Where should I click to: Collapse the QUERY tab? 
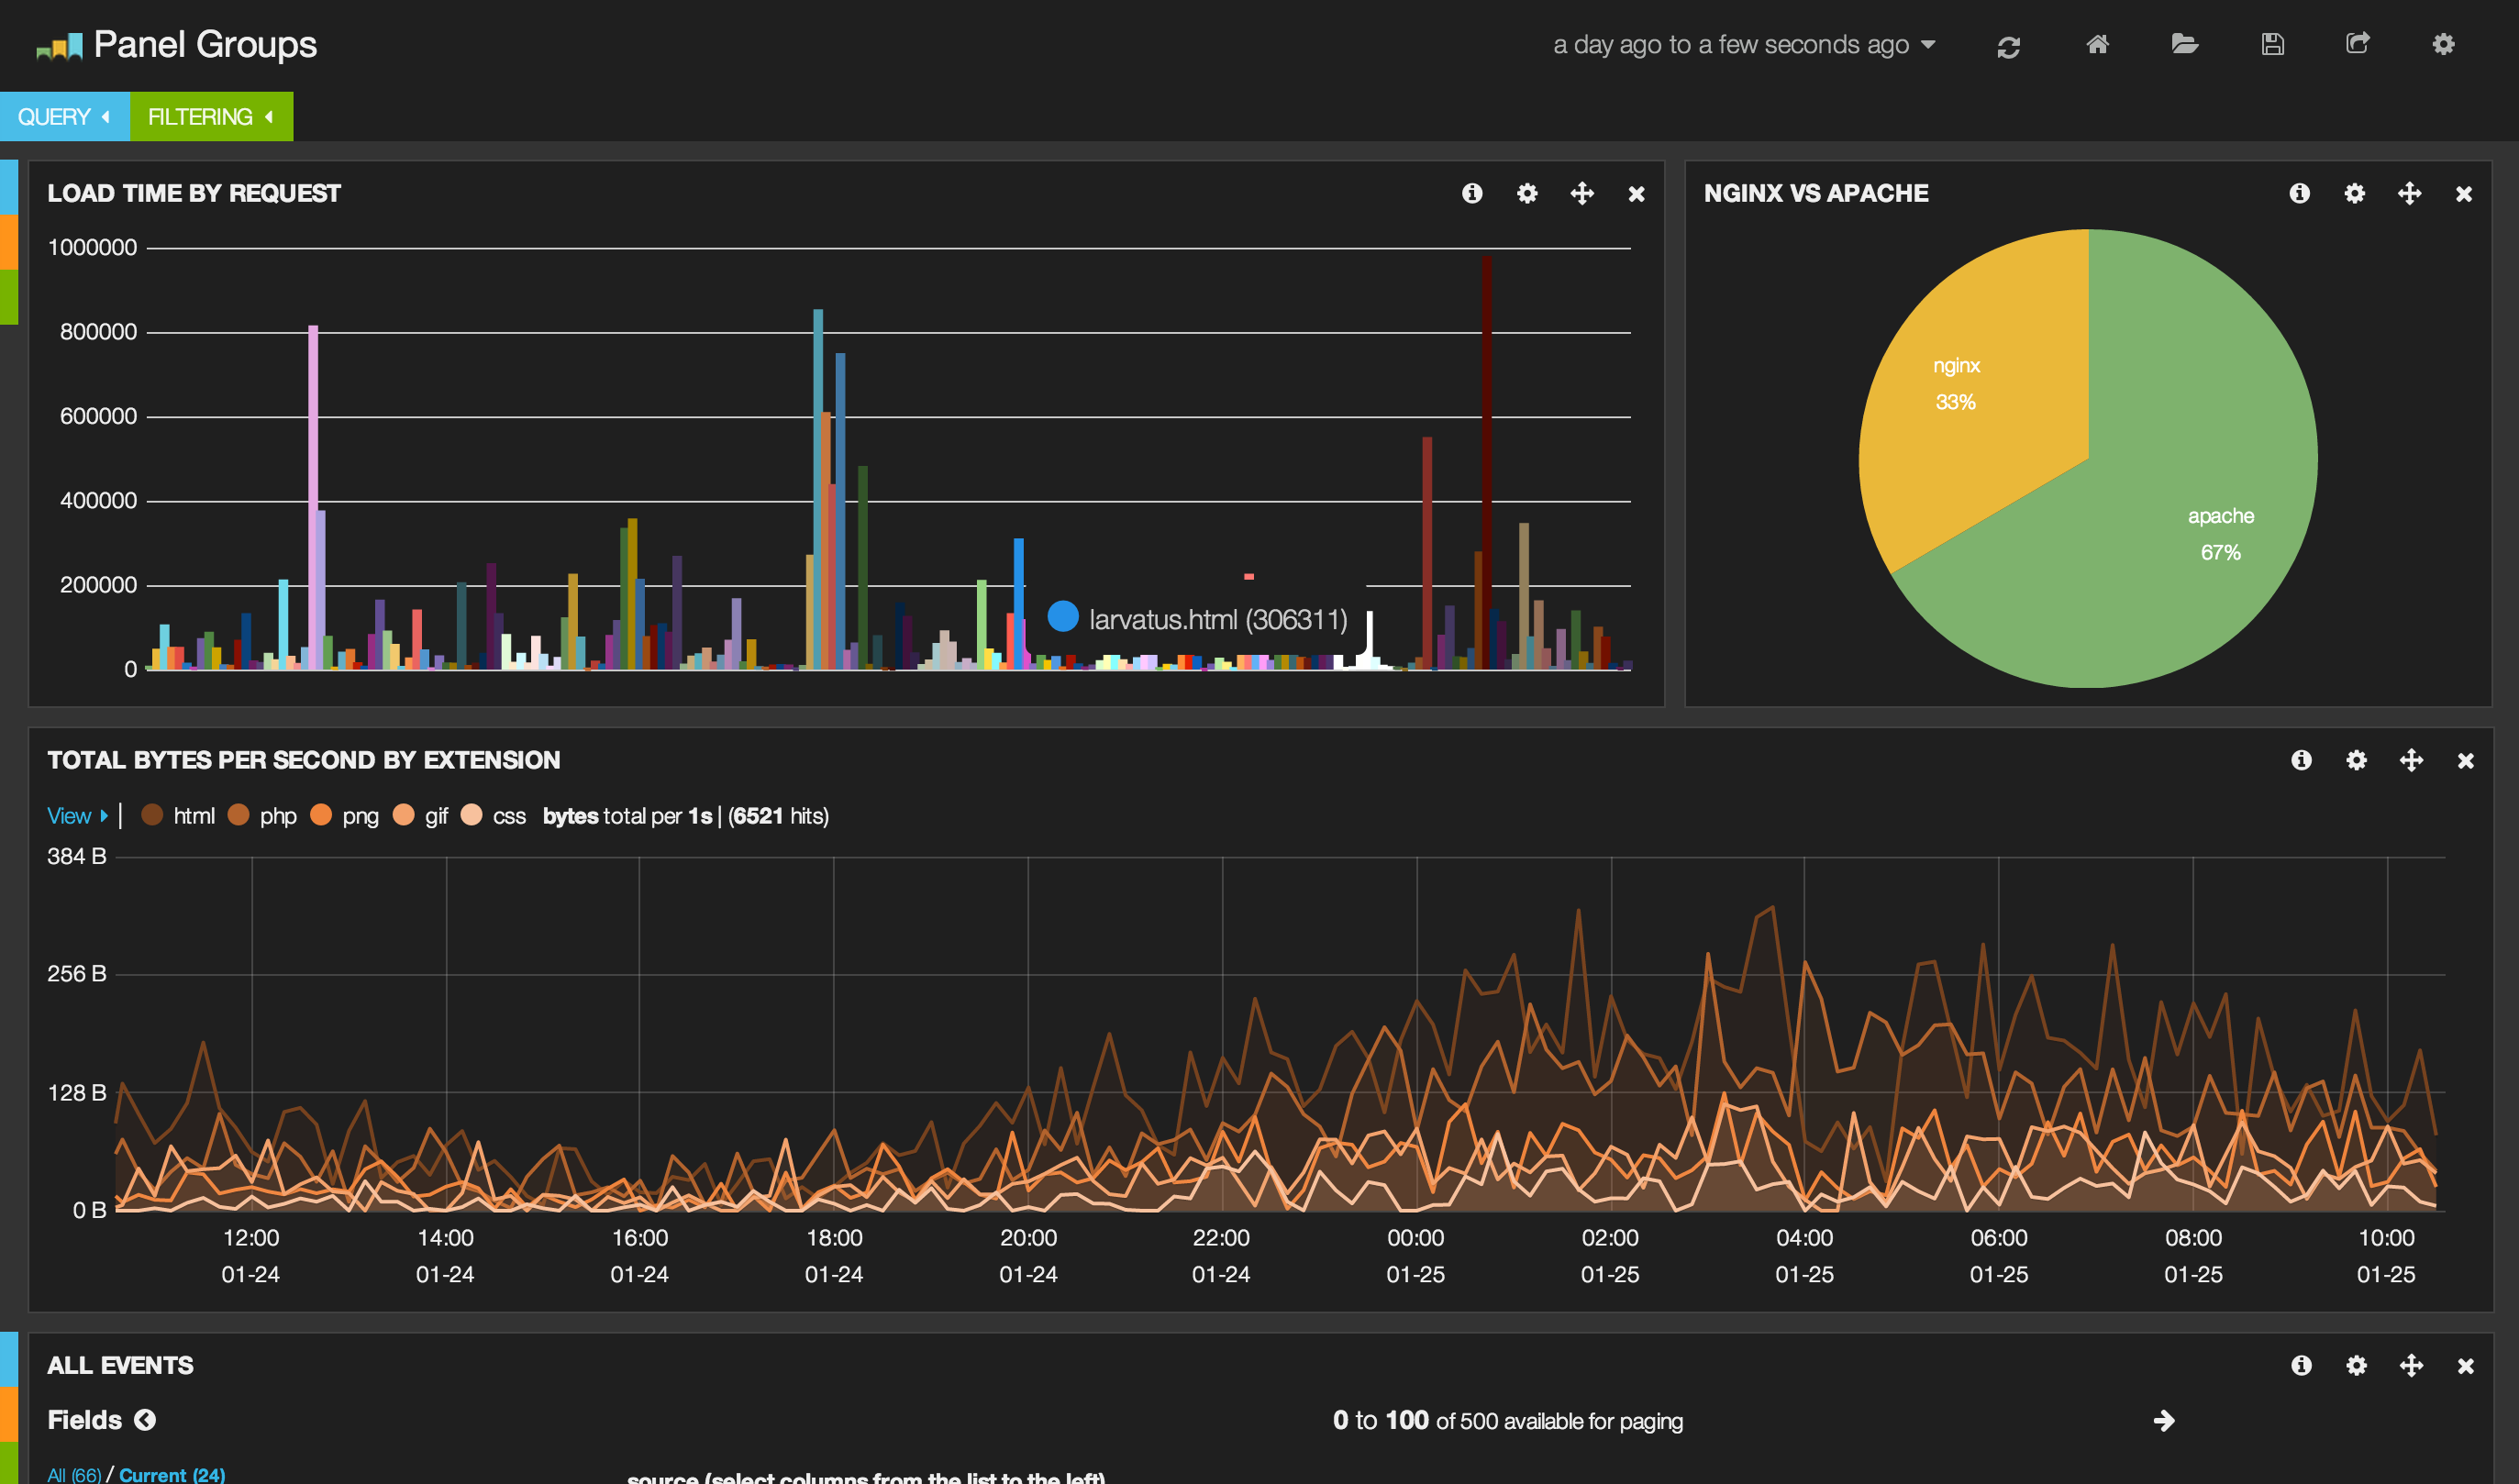[x=64, y=117]
